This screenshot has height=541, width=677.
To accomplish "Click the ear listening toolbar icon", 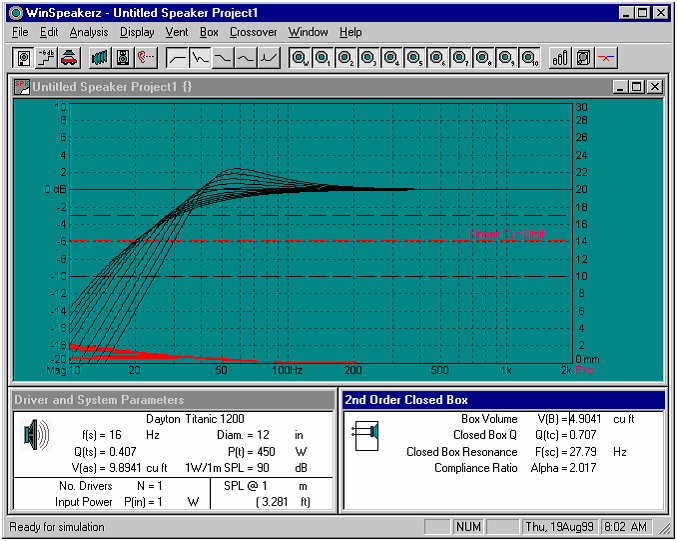I will click(146, 57).
